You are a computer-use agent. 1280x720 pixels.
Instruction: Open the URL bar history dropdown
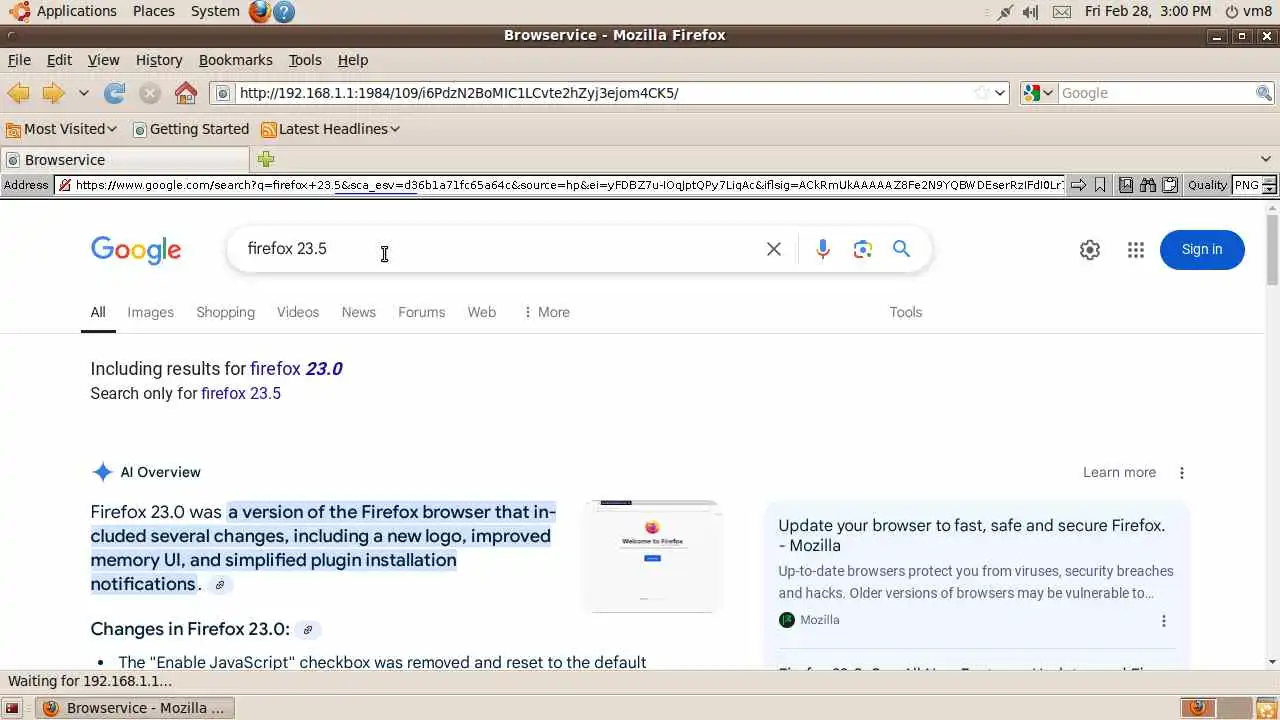[1001, 93]
